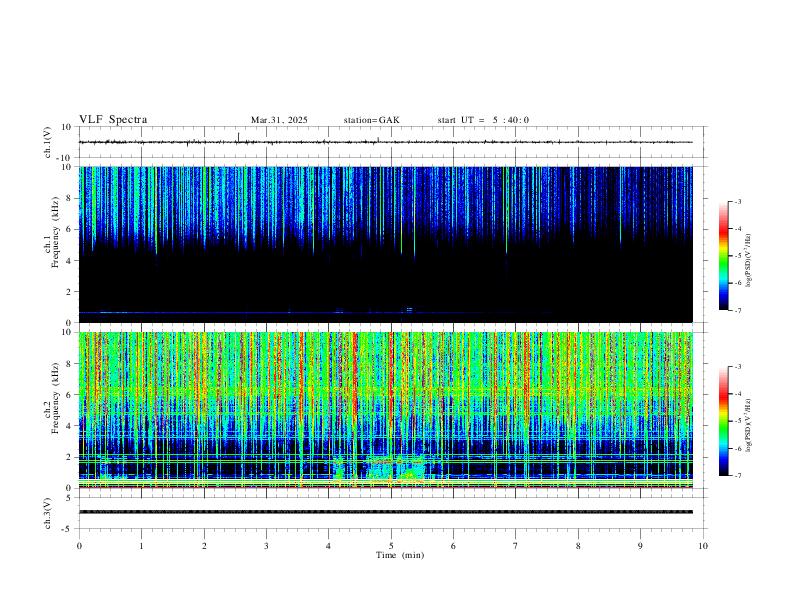Click time axis tick label "6"
The width and height of the screenshot is (792, 612).
coord(453,546)
